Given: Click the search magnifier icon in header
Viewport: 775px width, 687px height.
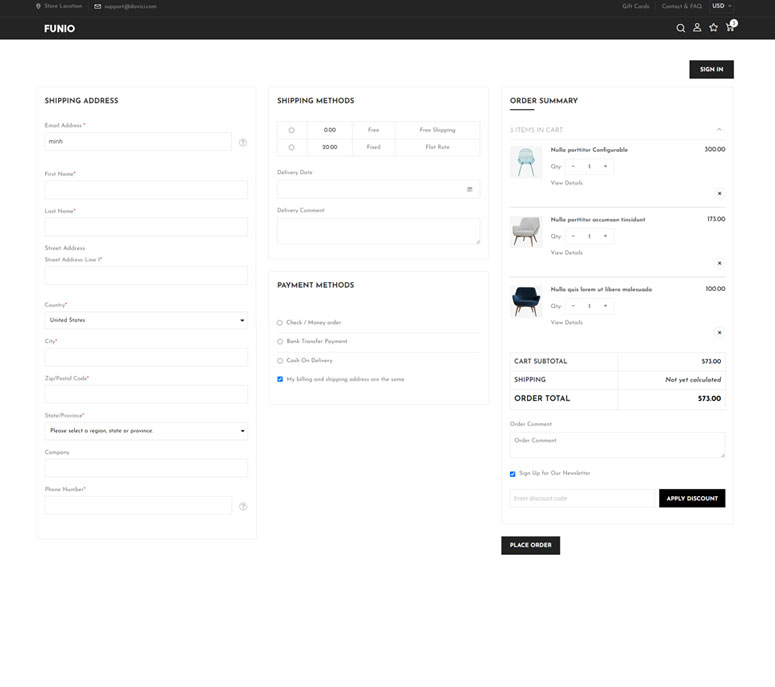Looking at the screenshot, I should (681, 28).
